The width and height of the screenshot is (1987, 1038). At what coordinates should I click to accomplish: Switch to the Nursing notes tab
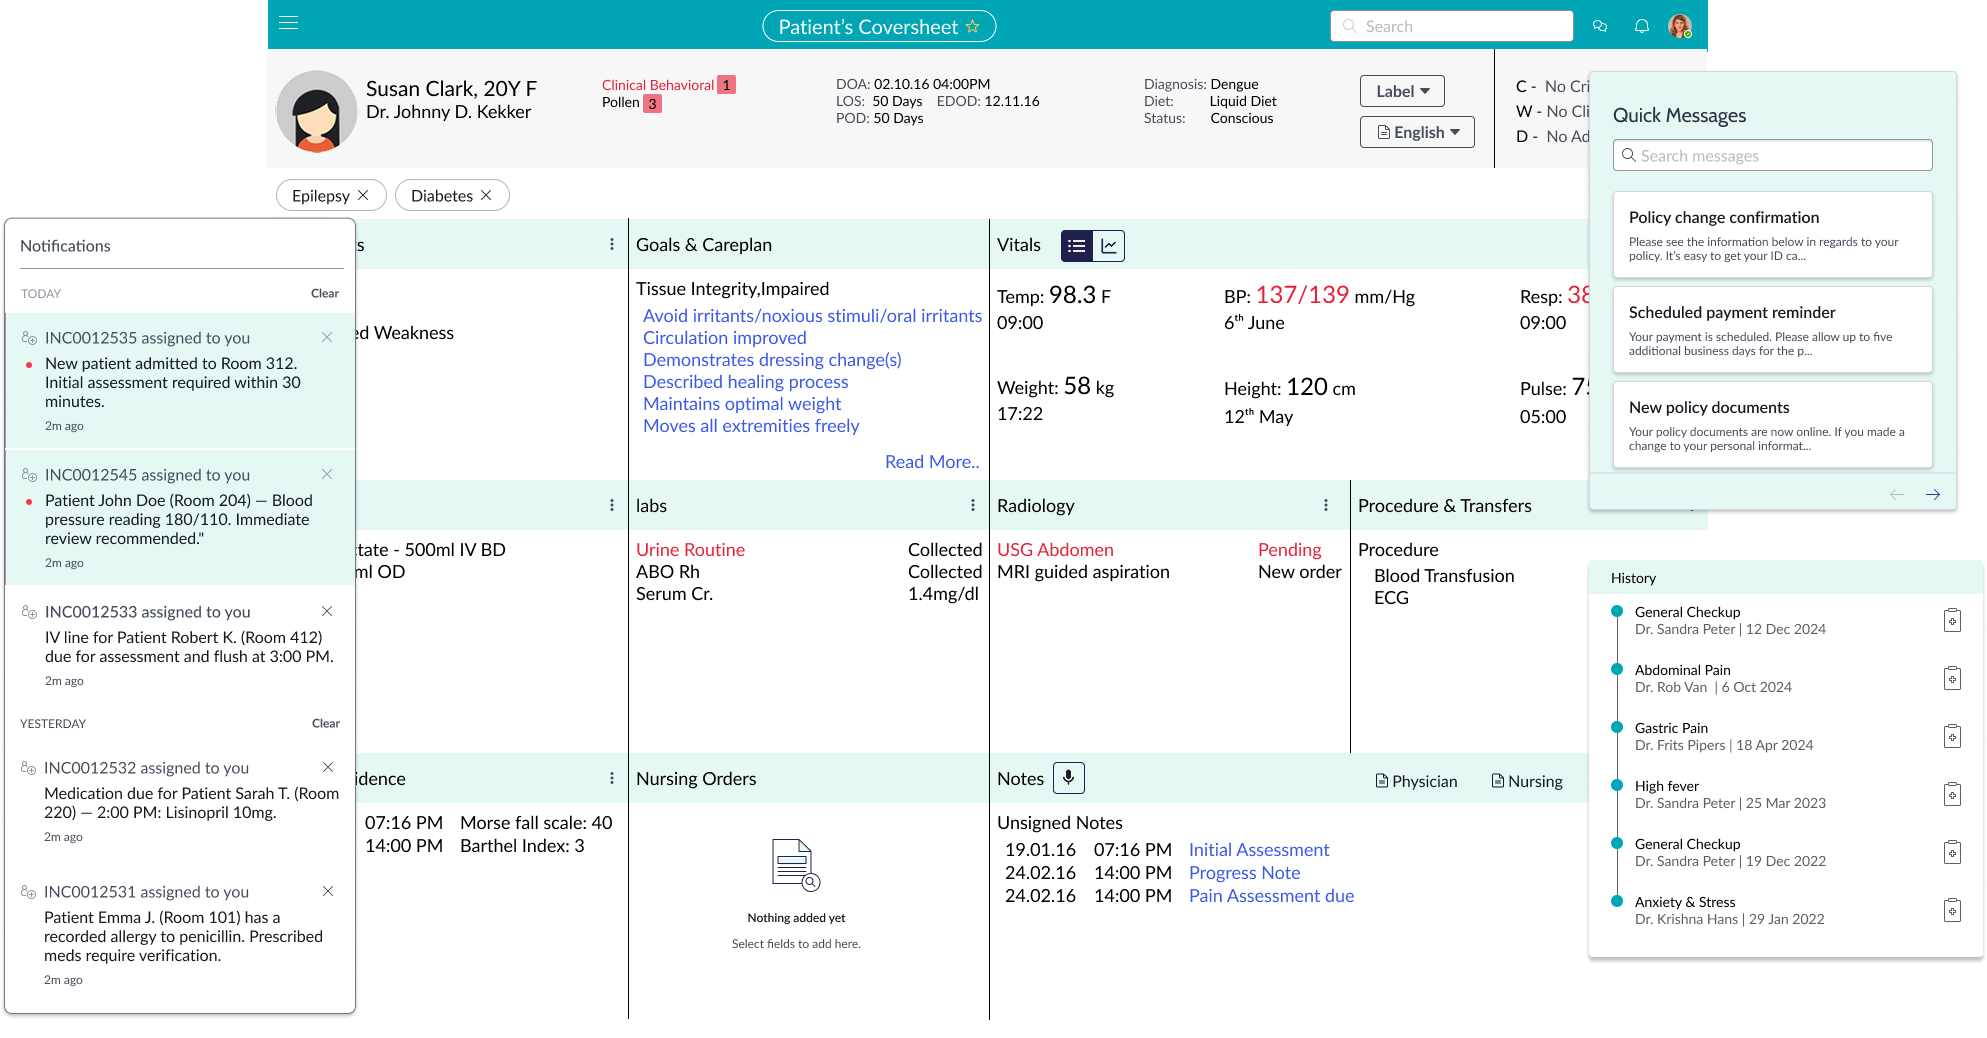(1527, 781)
